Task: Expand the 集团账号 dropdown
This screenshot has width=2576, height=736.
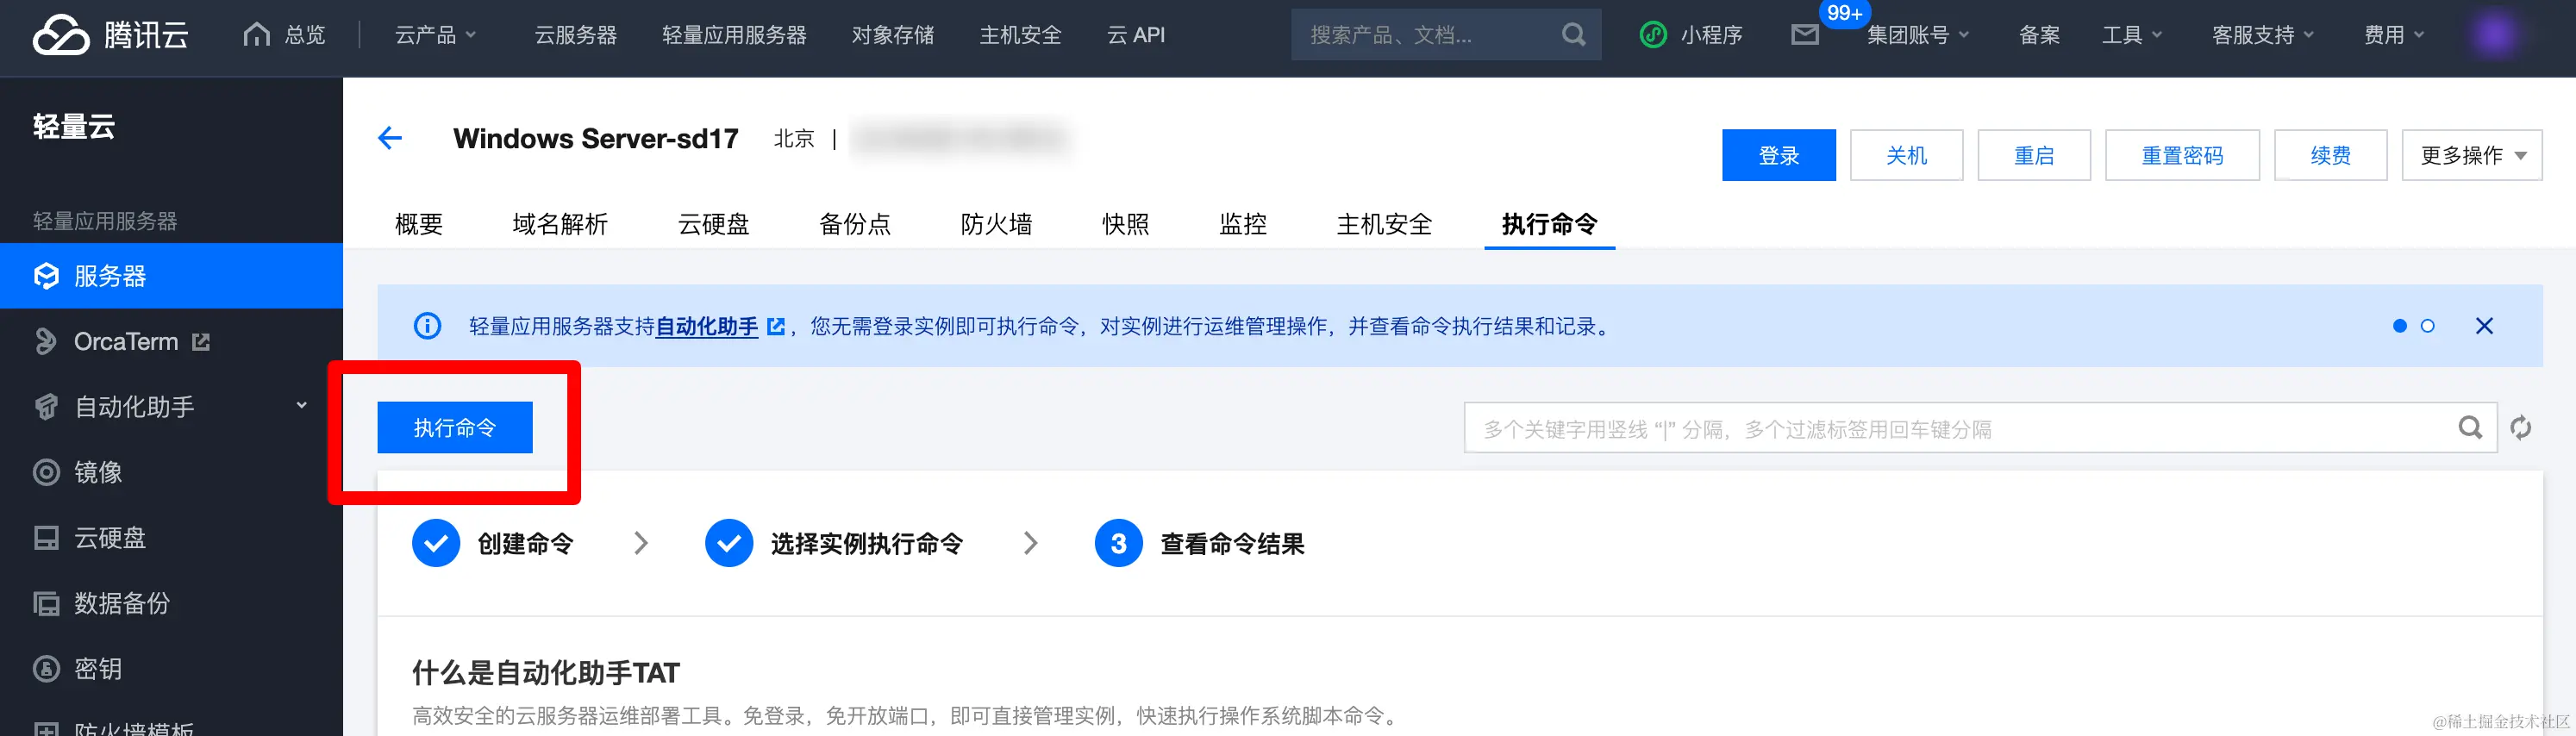Action: click(x=1918, y=35)
